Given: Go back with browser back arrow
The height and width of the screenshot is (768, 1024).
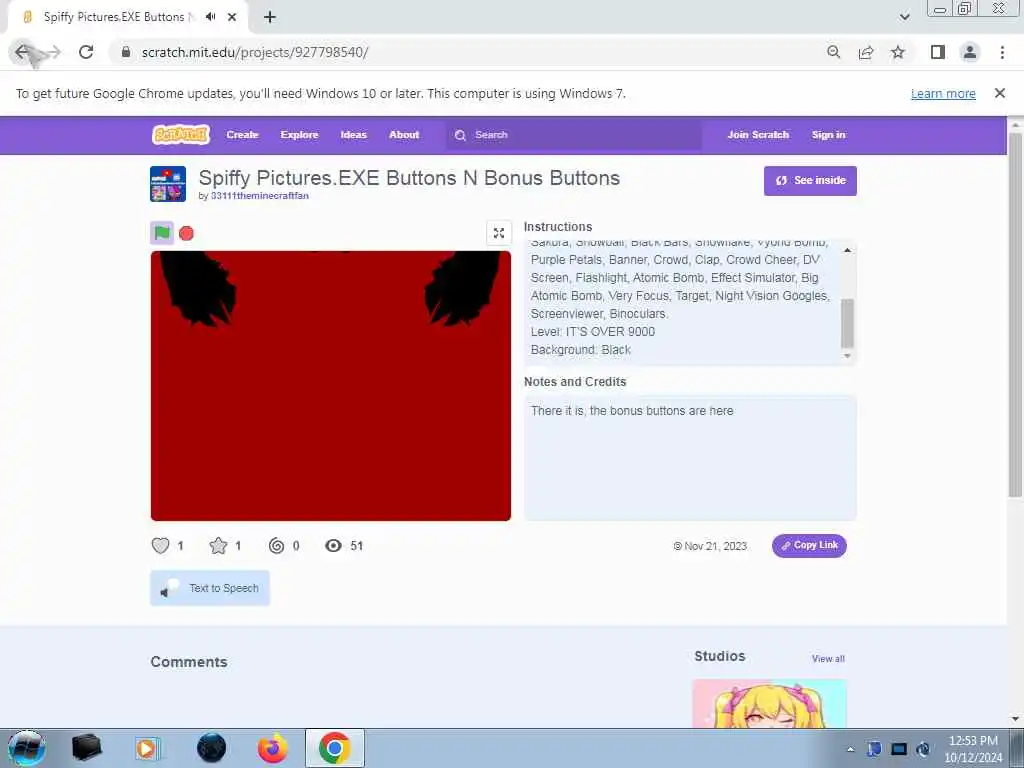Looking at the screenshot, I should 23,52.
